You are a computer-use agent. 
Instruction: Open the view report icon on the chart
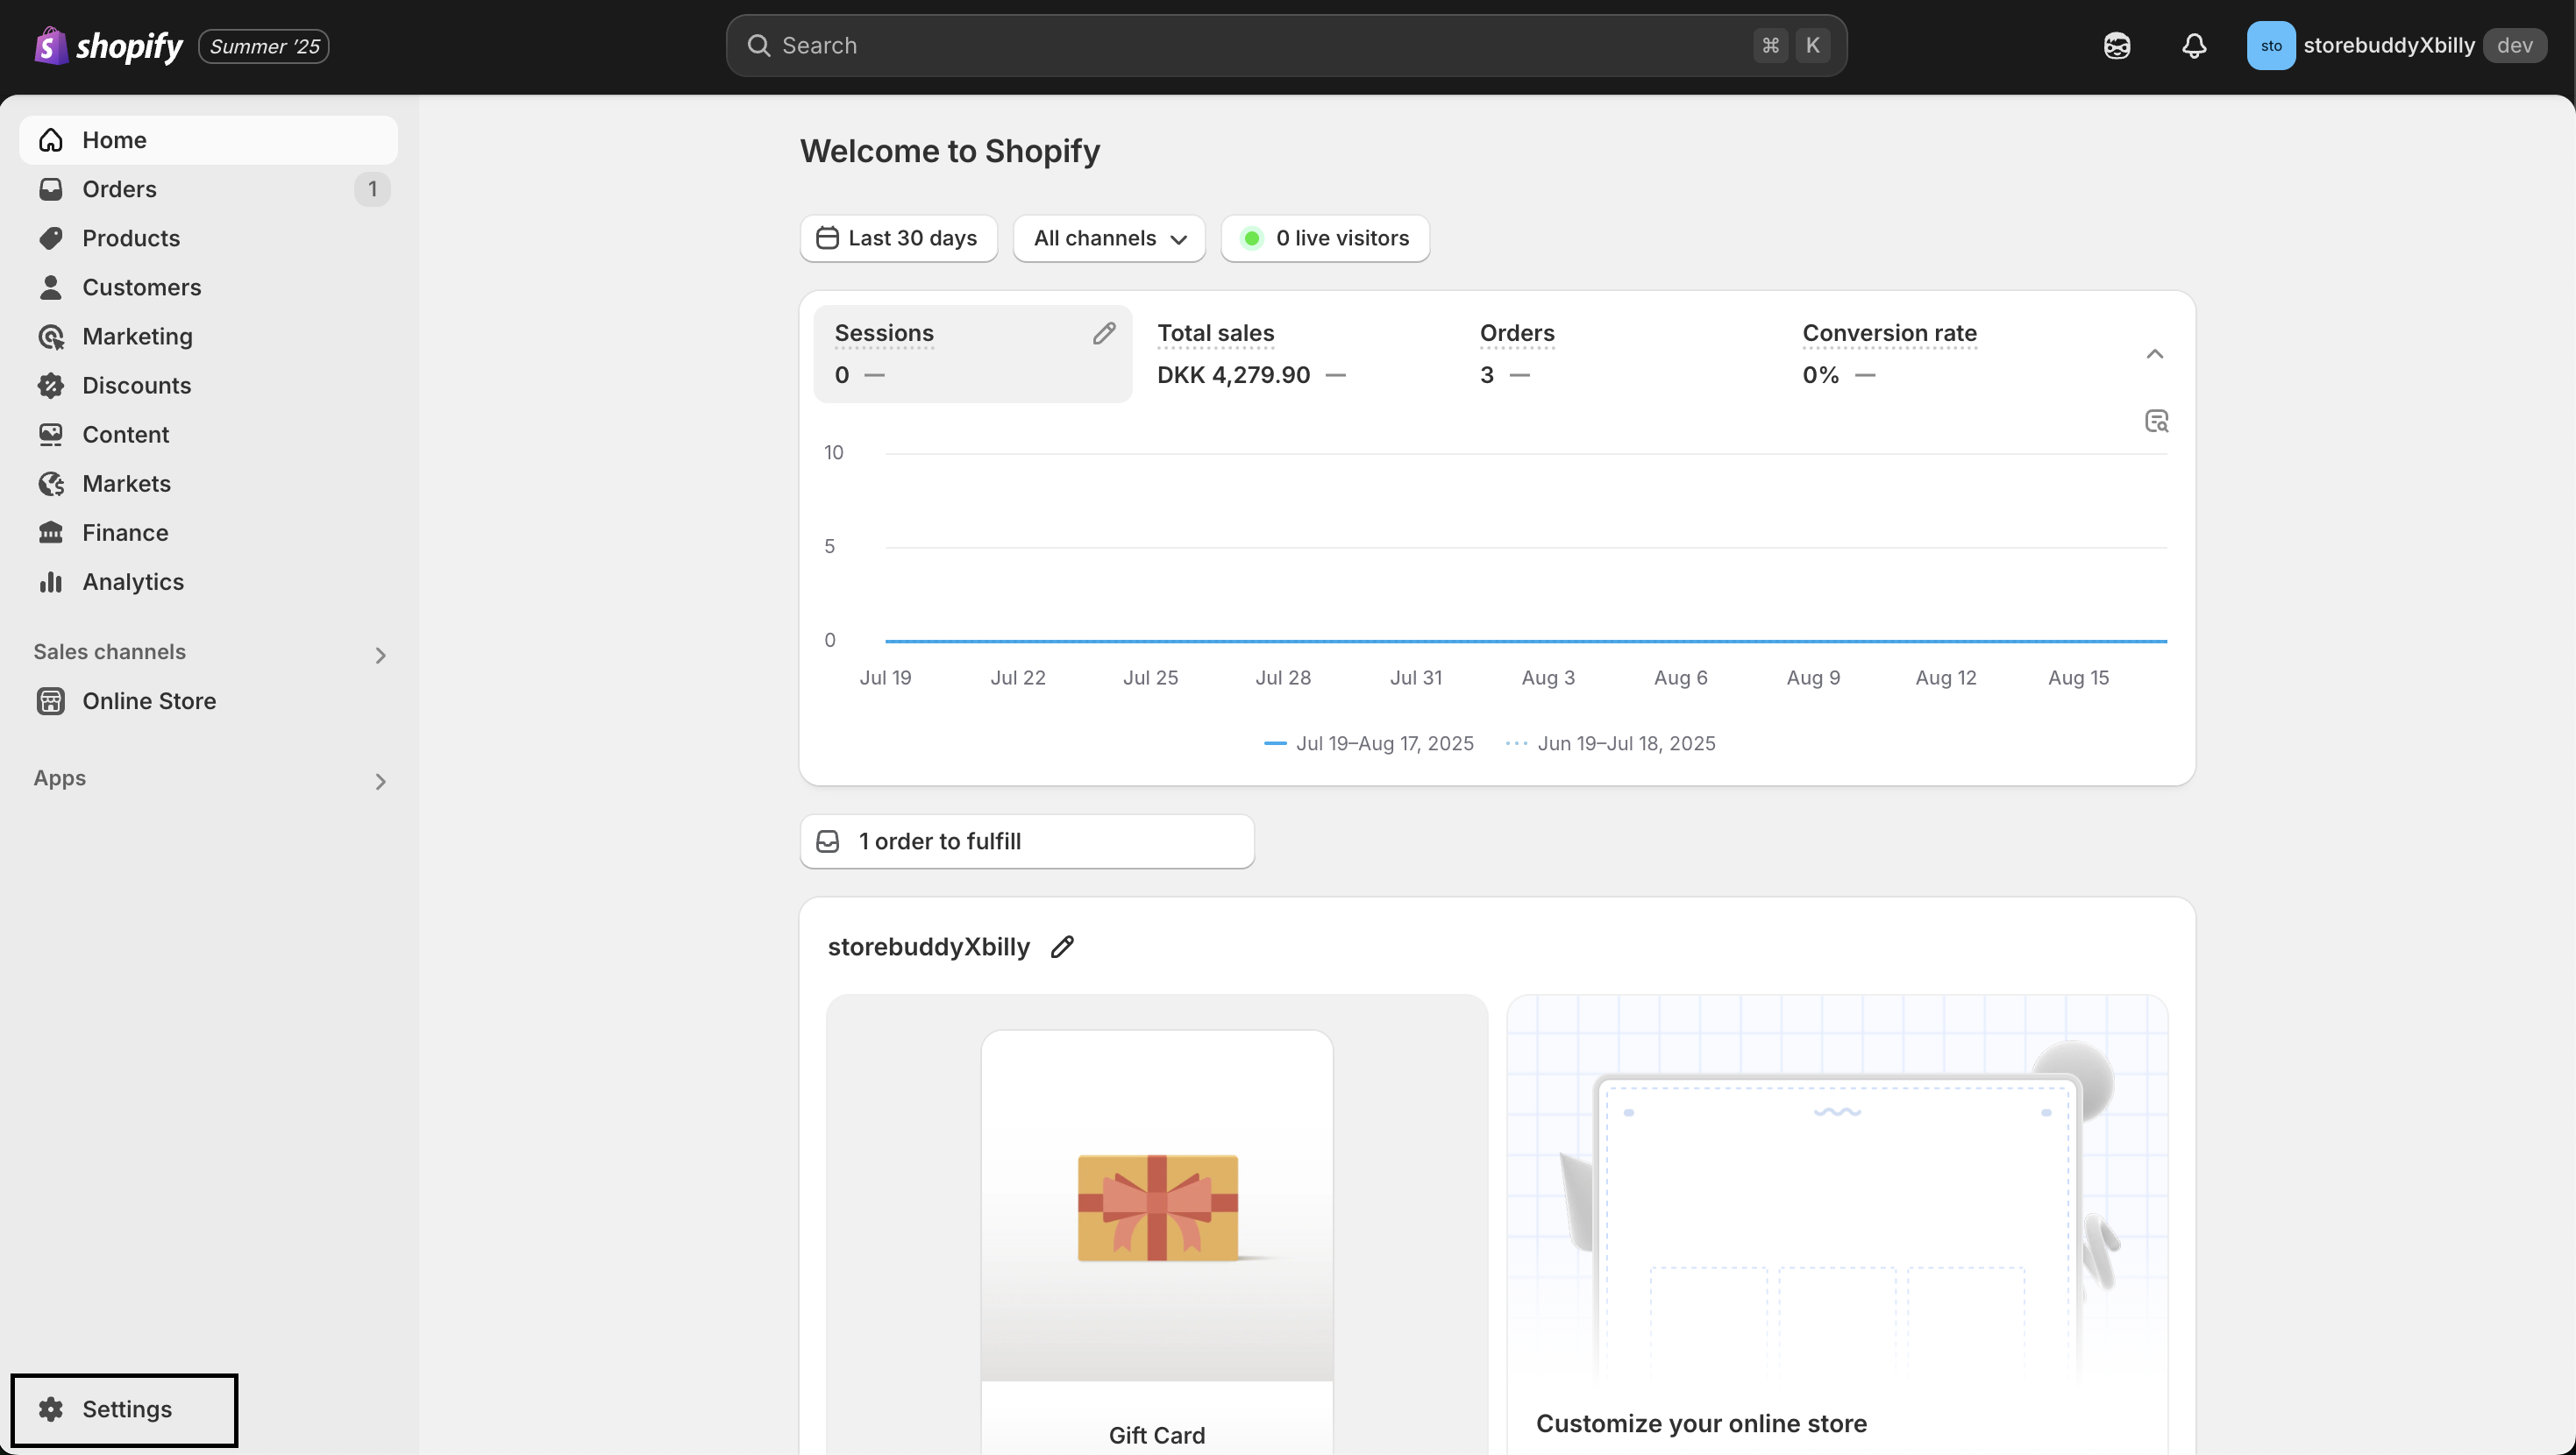[2157, 421]
